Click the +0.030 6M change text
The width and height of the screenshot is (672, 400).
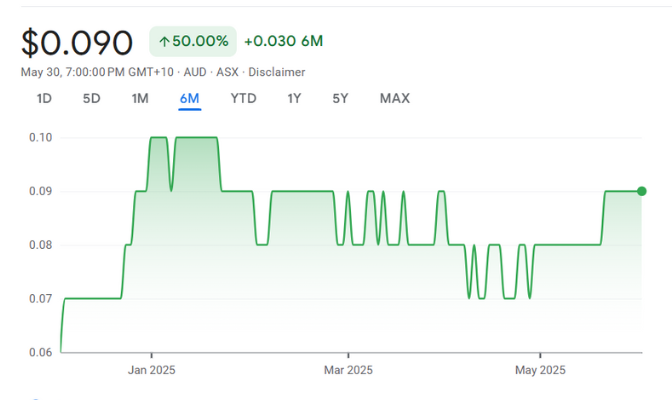point(283,41)
